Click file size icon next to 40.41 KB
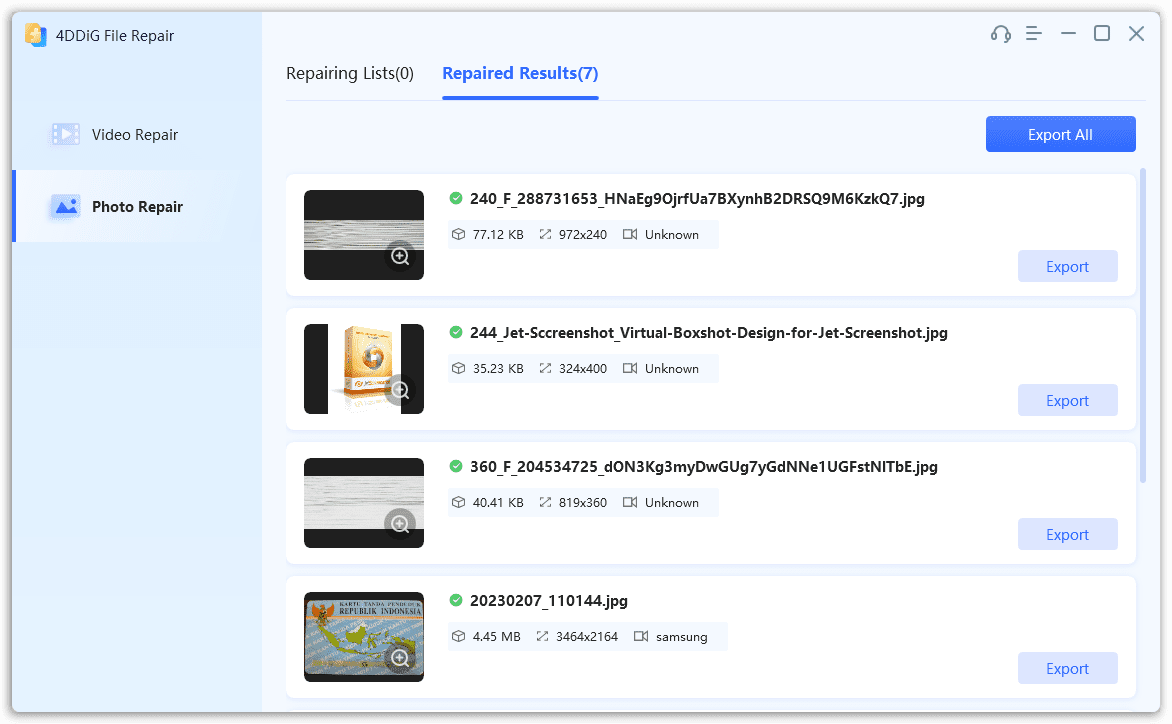Screen dimensions: 1172x724 458,502
